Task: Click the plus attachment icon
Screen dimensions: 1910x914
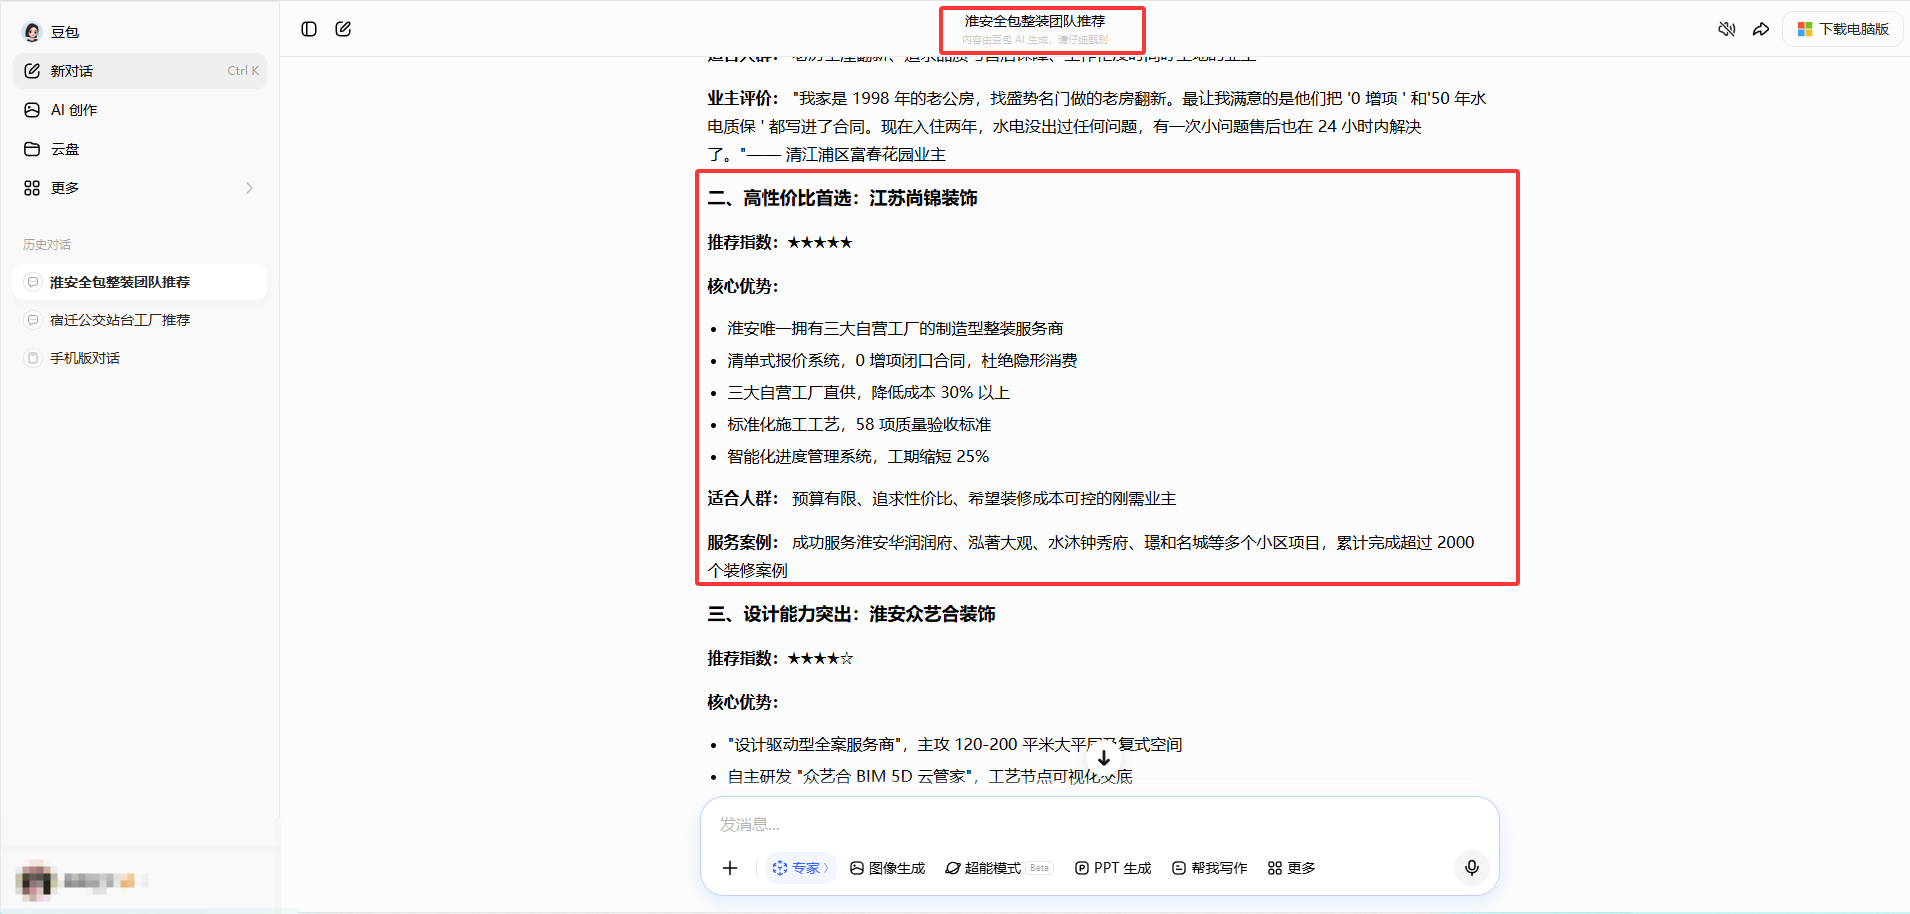Action: 730,868
